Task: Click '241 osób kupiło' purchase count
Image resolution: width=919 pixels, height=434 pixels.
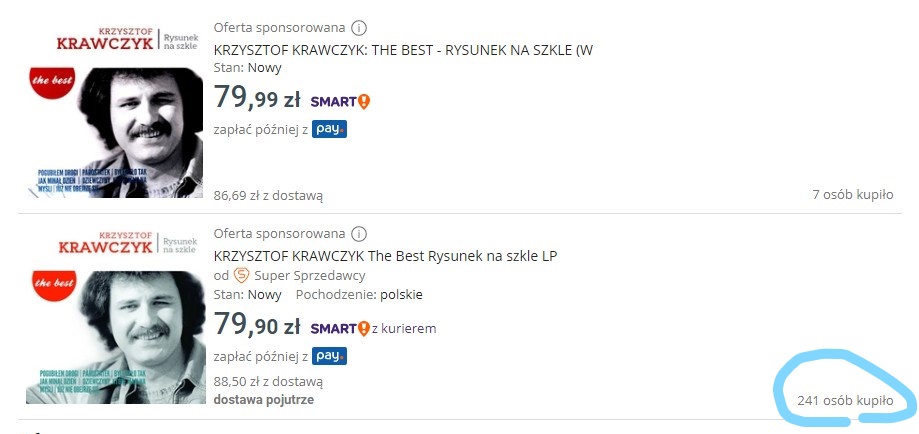Action: [845, 400]
